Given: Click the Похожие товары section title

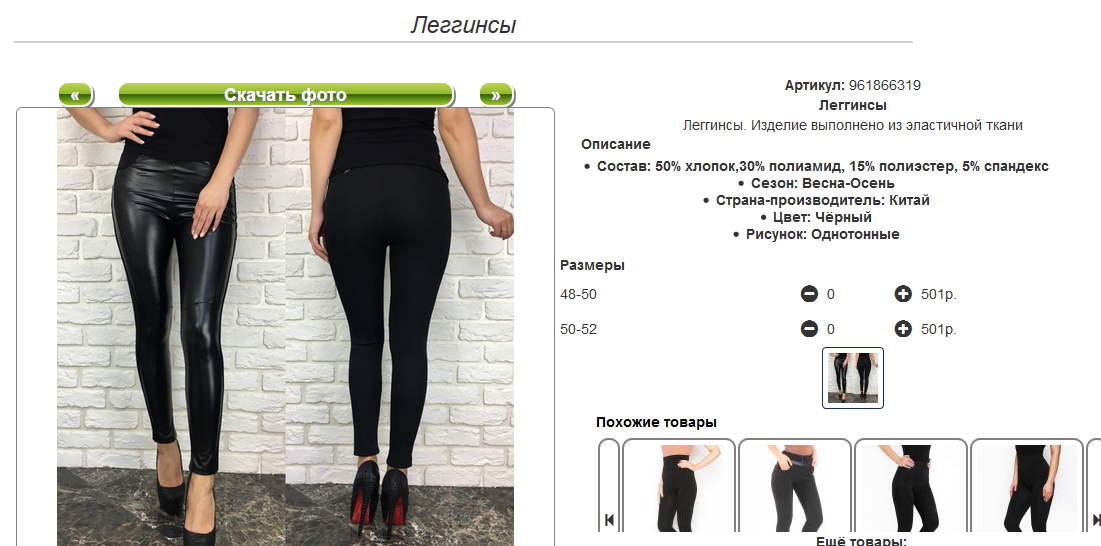Looking at the screenshot, I should [657, 422].
